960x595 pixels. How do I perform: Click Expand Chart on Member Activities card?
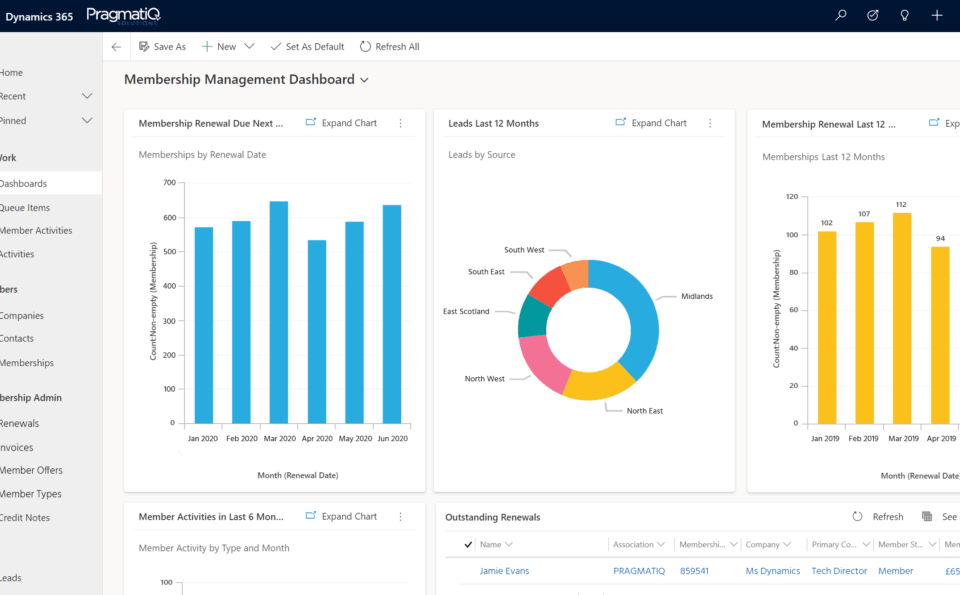[341, 517]
